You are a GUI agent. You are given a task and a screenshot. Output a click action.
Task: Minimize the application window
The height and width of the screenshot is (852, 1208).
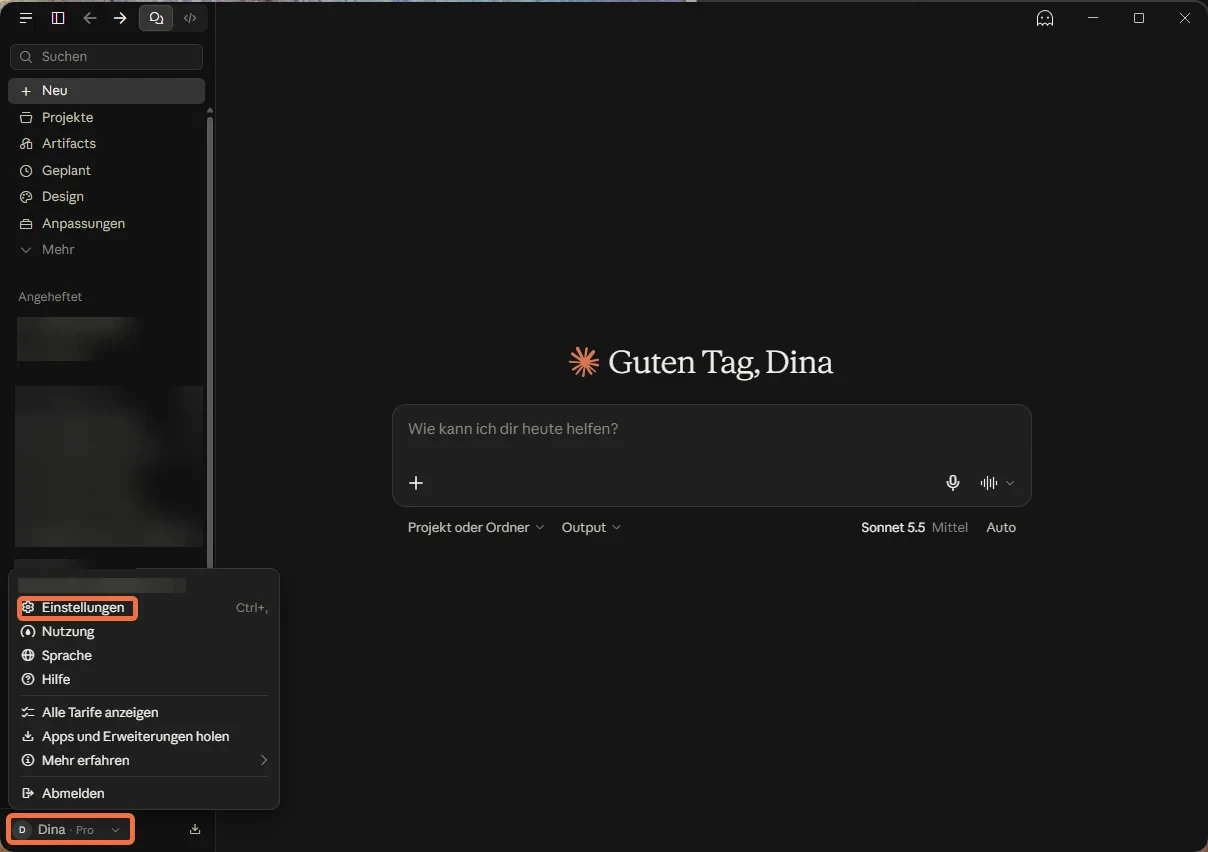click(x=1093, y=18)
